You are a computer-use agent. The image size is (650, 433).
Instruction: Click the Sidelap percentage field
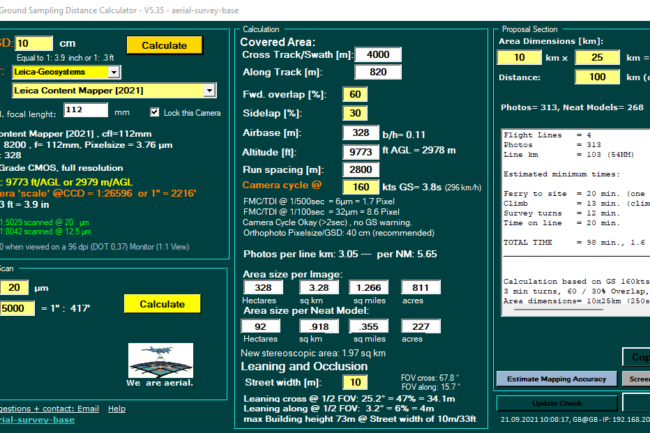pyautogui.click(x=355, y=113)
